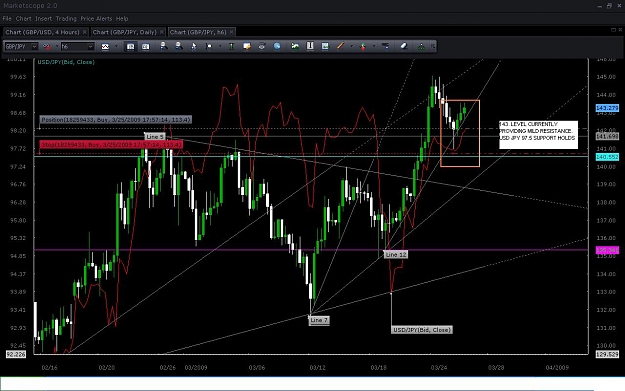Click the Line 5 label on chart
The width and height of the screenshot is (625, 391).
click(x=155, y=137)
